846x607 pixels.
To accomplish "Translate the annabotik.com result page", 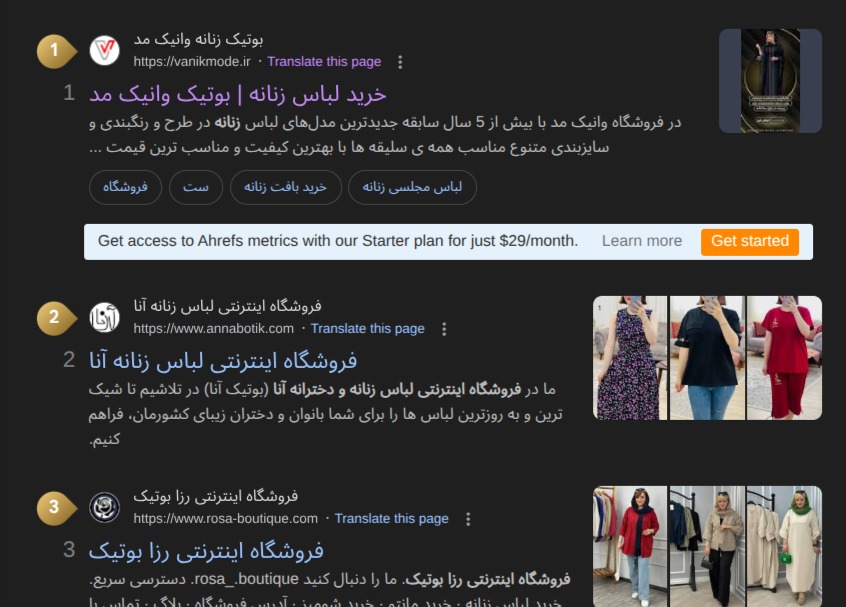I will tap(367, 329).
